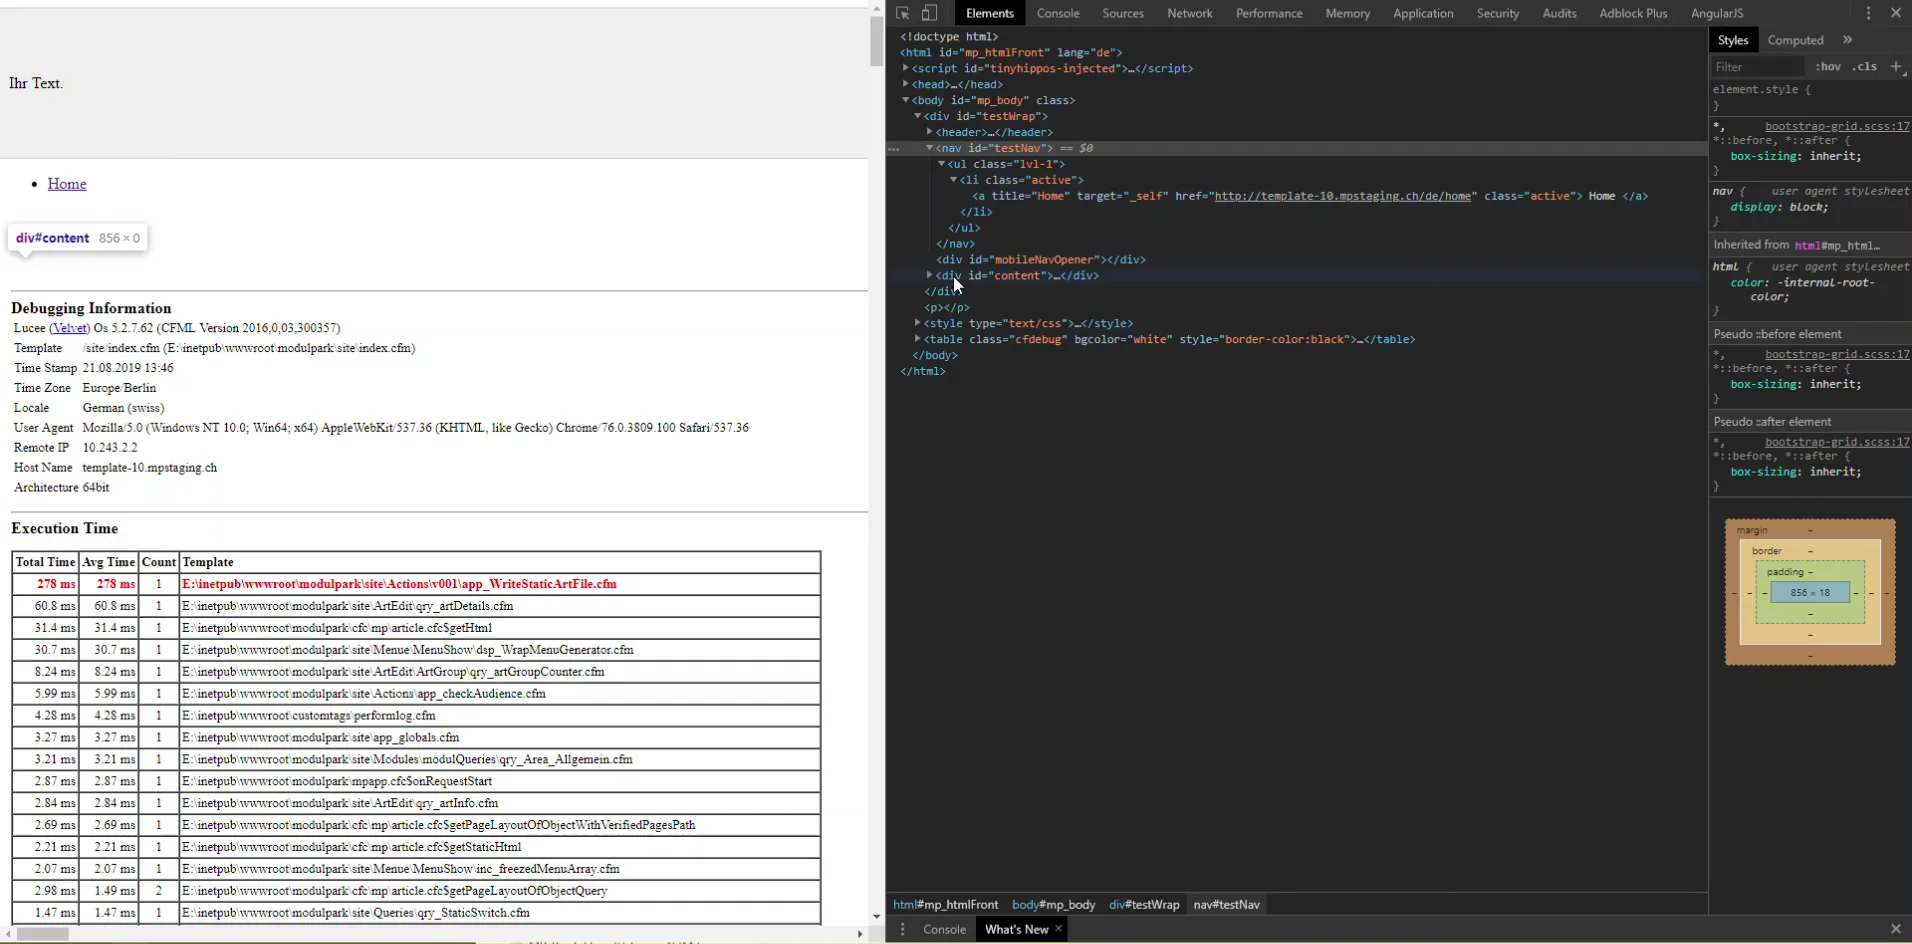1912x944 pixels.
Task: Switch to the Security tab
Action: [x=1497, y=13]
